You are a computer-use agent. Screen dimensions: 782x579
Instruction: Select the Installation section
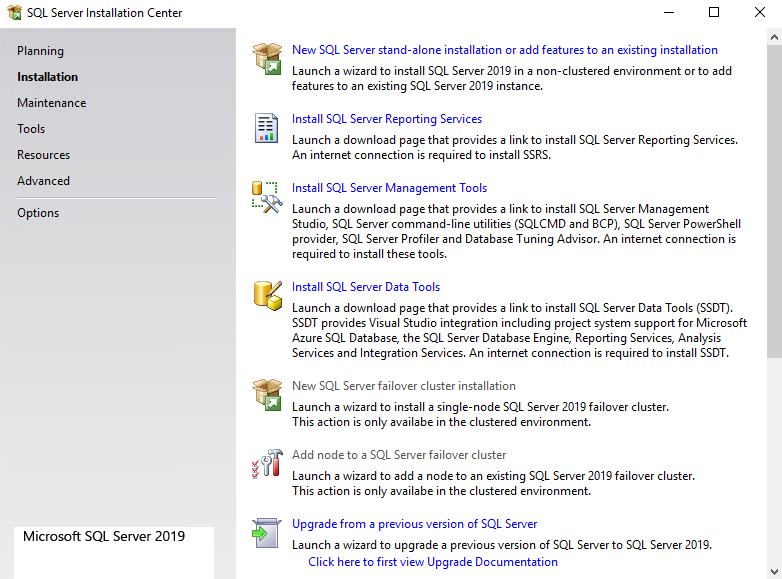(x=47, y=77)
